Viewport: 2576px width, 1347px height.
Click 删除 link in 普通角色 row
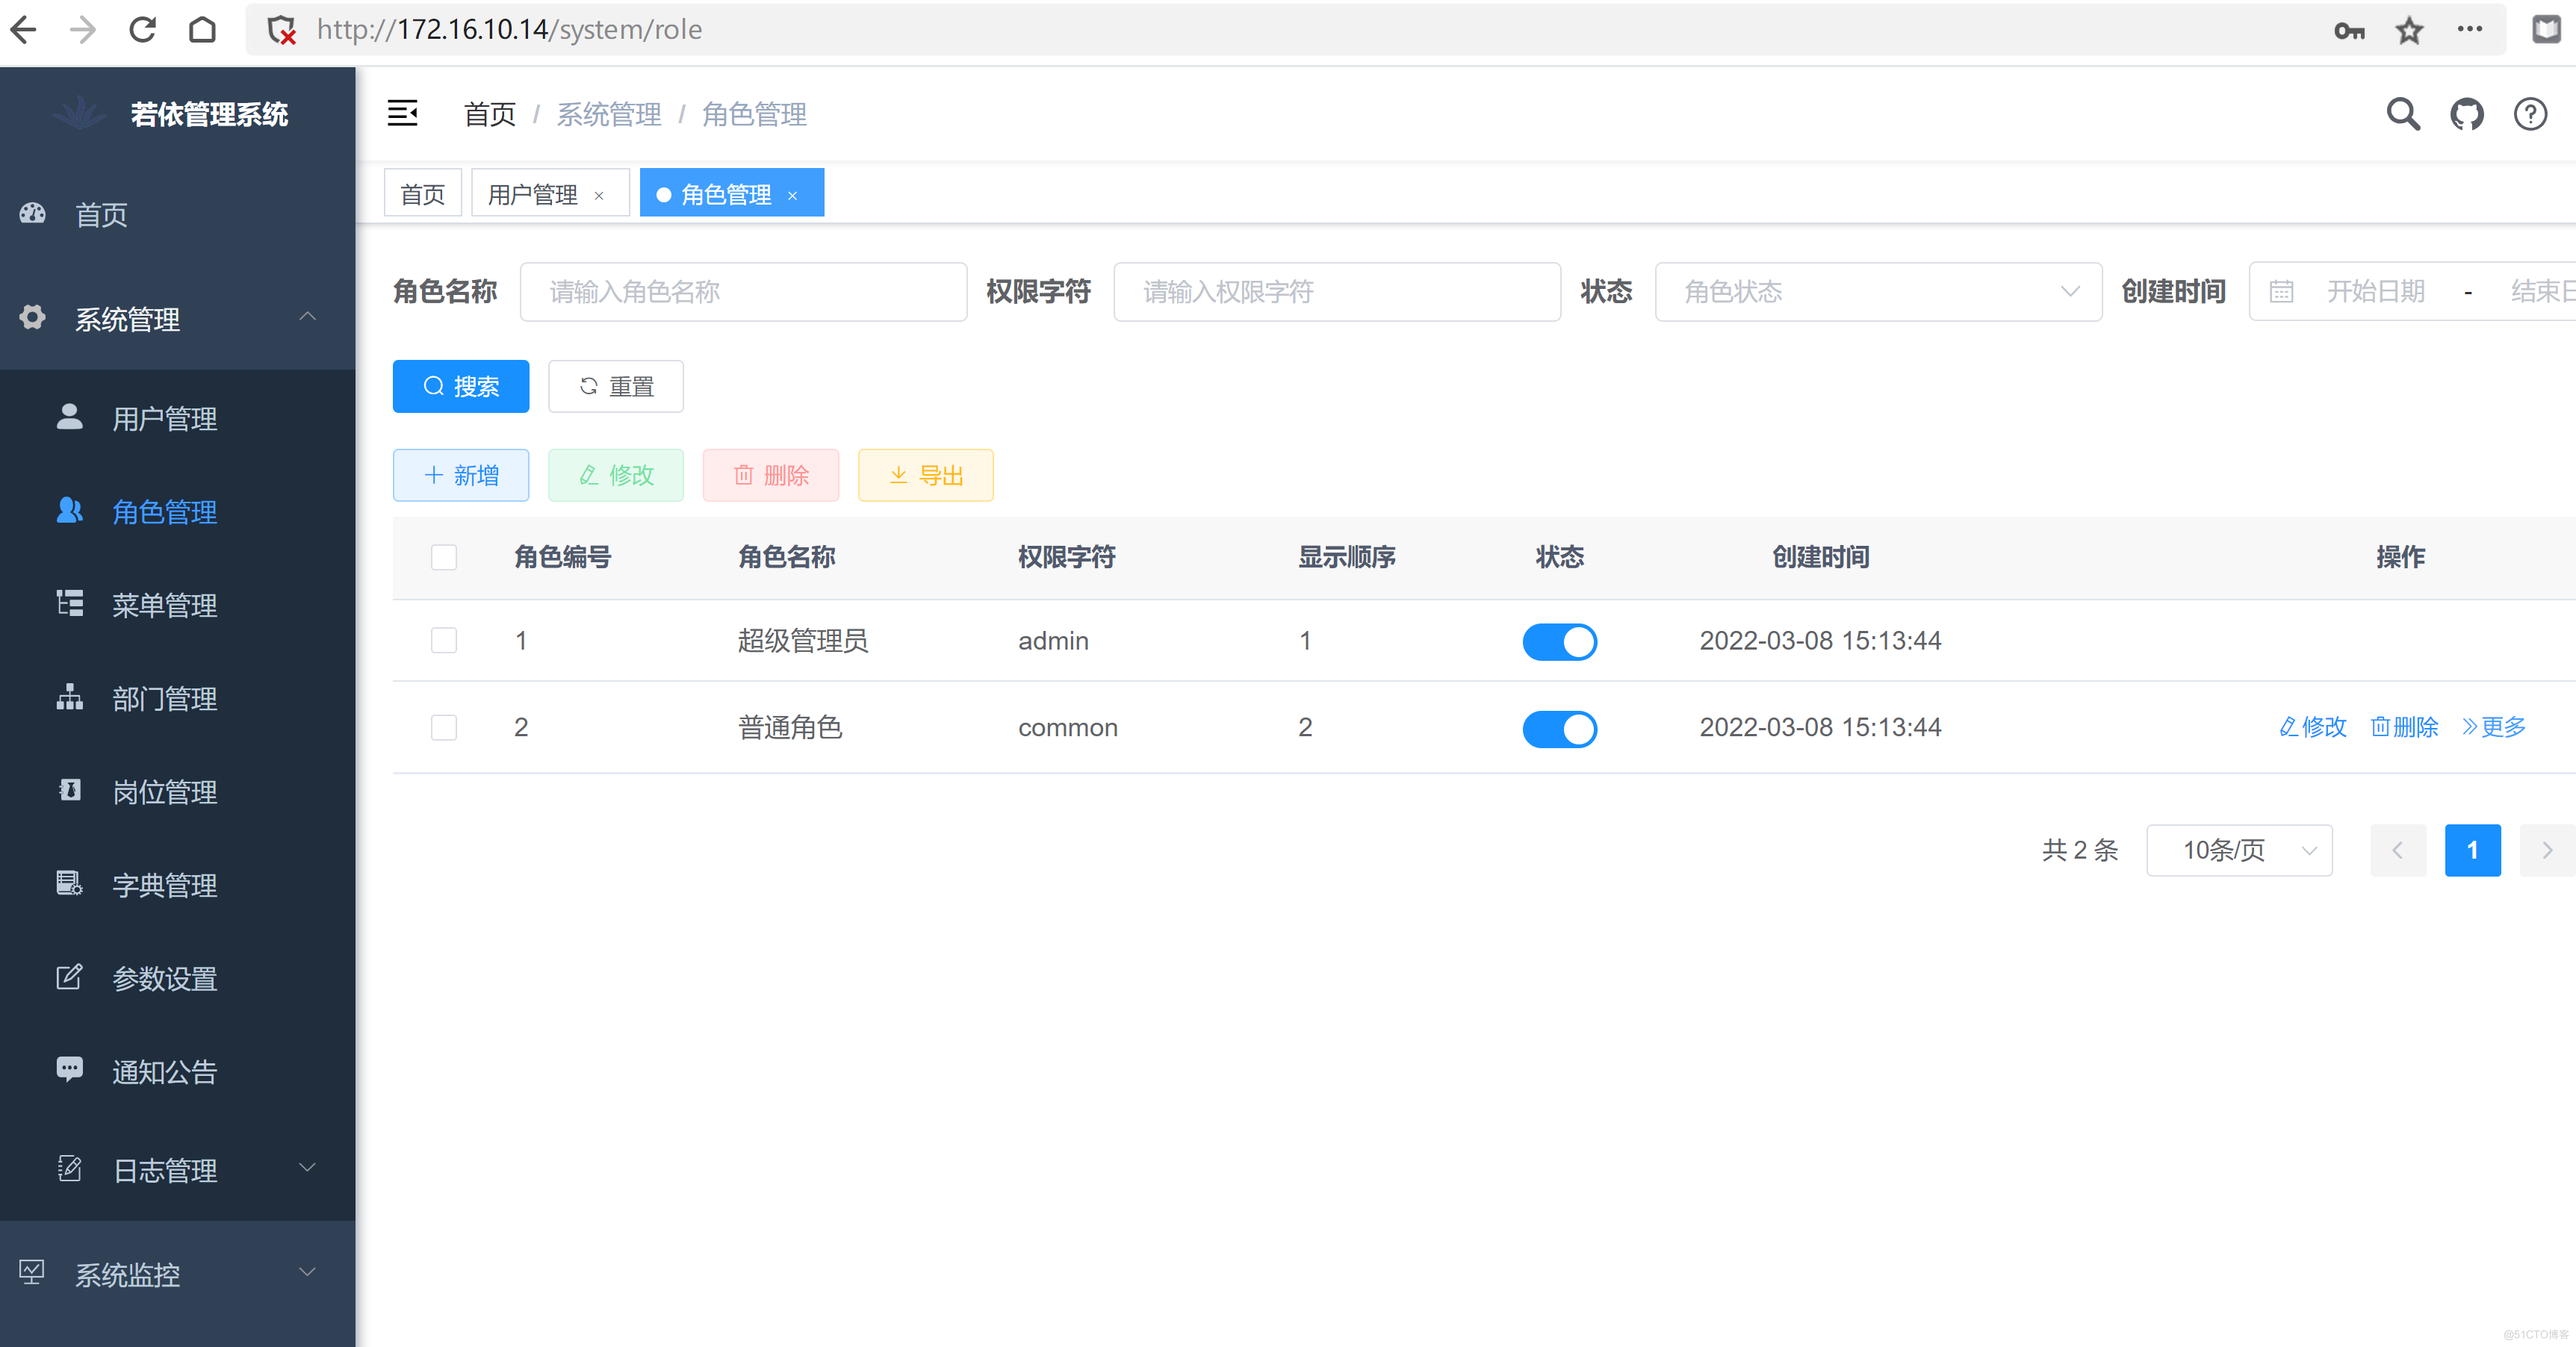click(2404, 727)
